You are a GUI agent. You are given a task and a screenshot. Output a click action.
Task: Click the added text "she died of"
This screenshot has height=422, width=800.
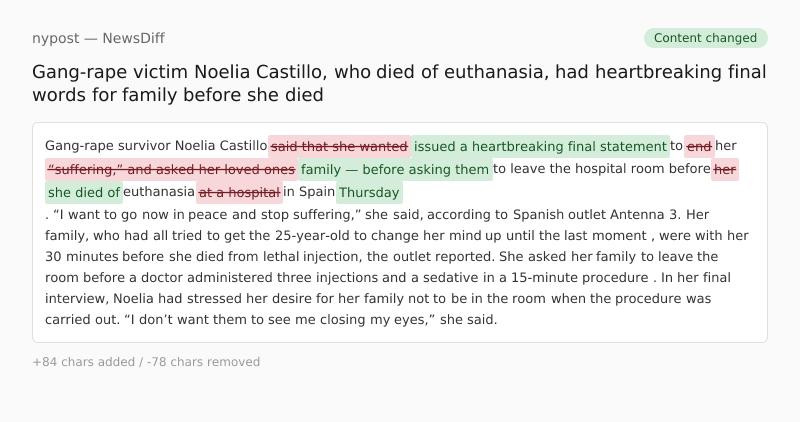pyautogui.click(x=84, y=192)
